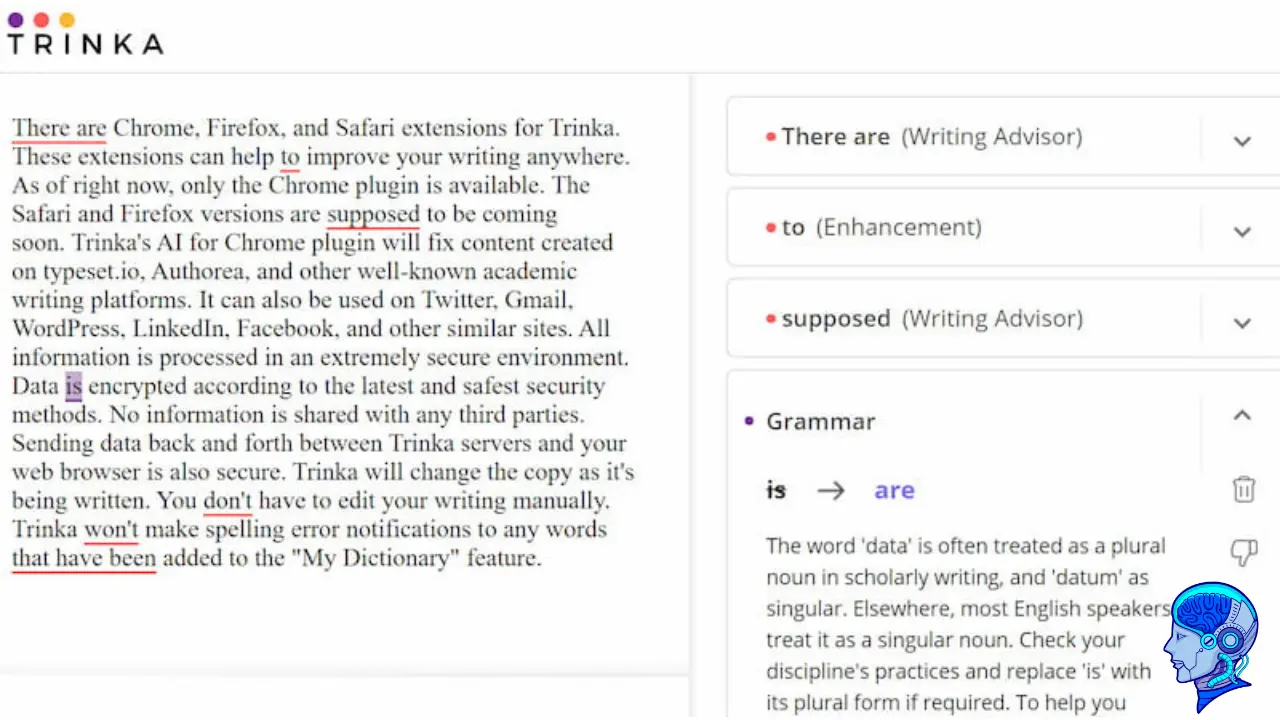Image resolution: width=1280 pixels, height=720 pixels.
Task: Click the trash icon to dismiss Grammar suggestion
Action: pyautogui.click(x=1243, y=490)
